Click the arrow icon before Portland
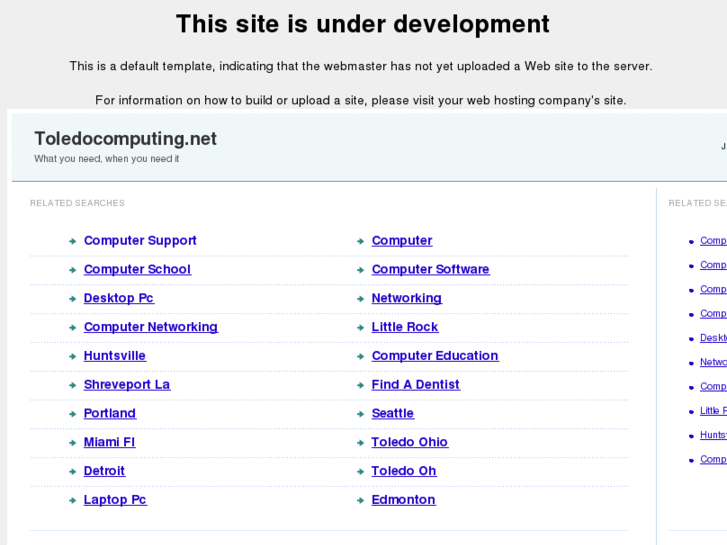 pos(72,414)
